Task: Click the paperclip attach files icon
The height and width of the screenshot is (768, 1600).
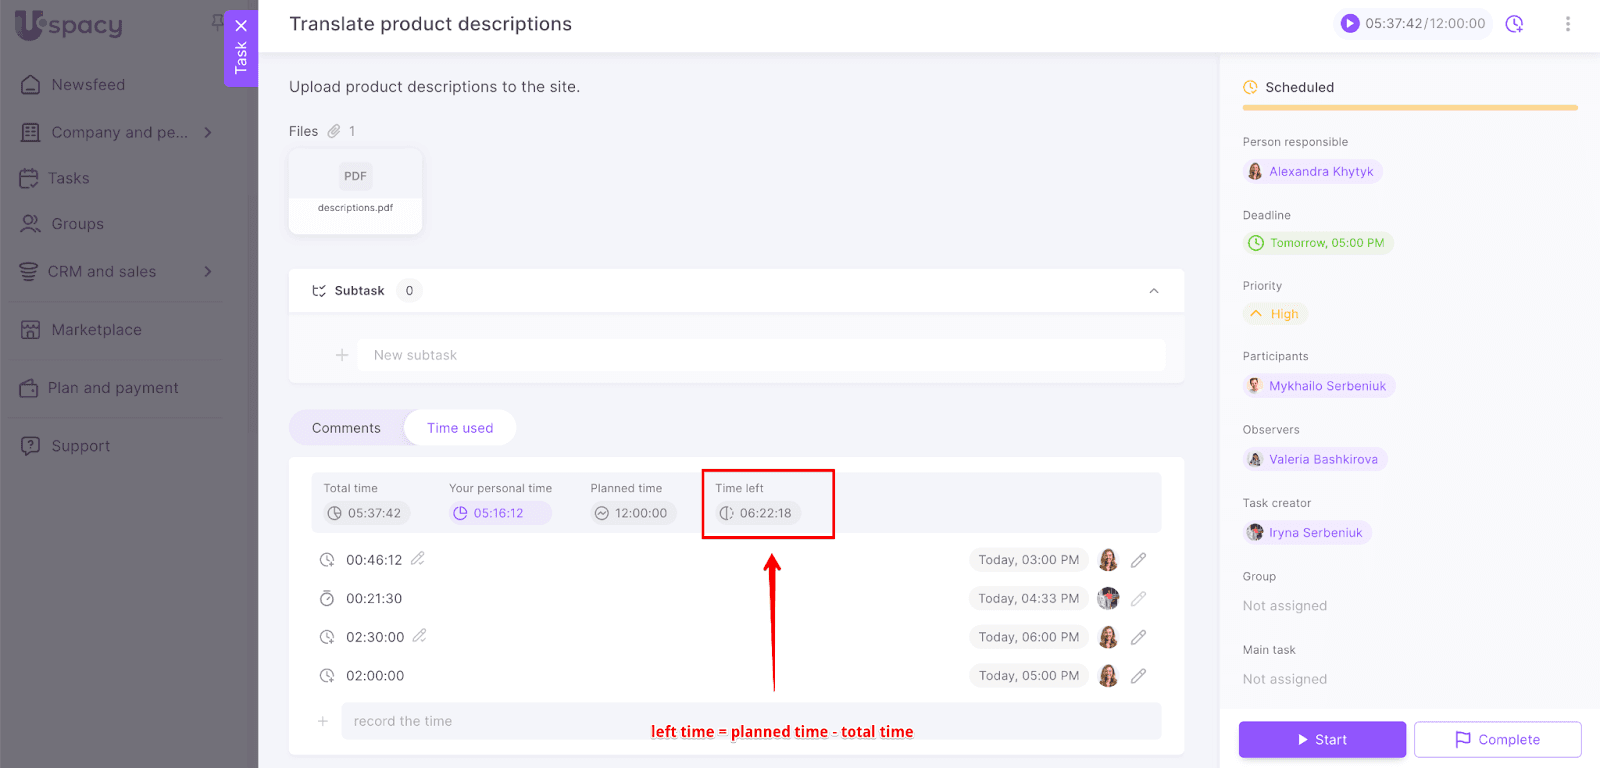Action: [334, 131]
